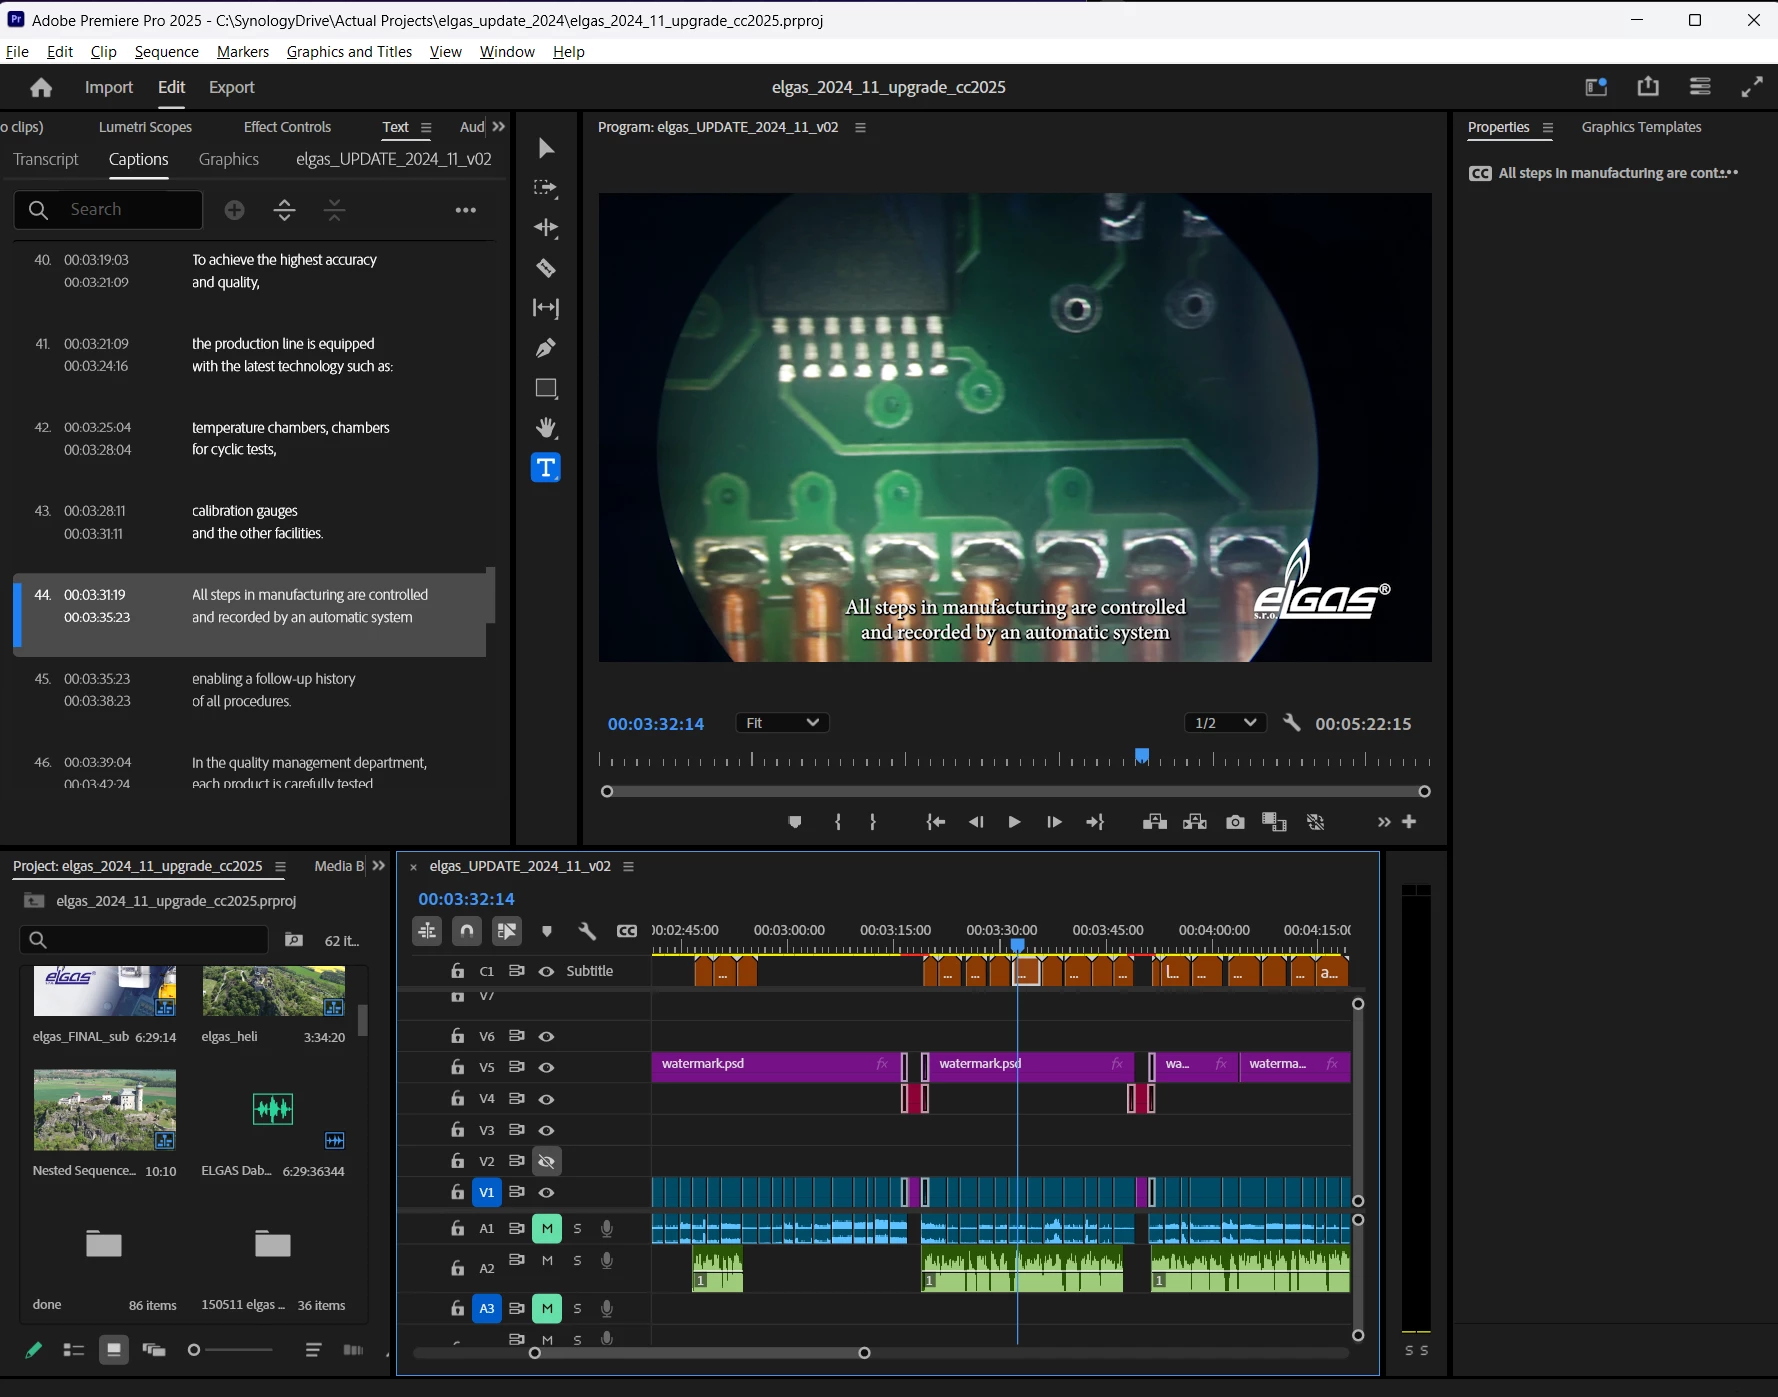The width and height of the screenshot is (1778, 1397).
Task: Select caption 42 about temperature chambers
Action: (290, 438)
